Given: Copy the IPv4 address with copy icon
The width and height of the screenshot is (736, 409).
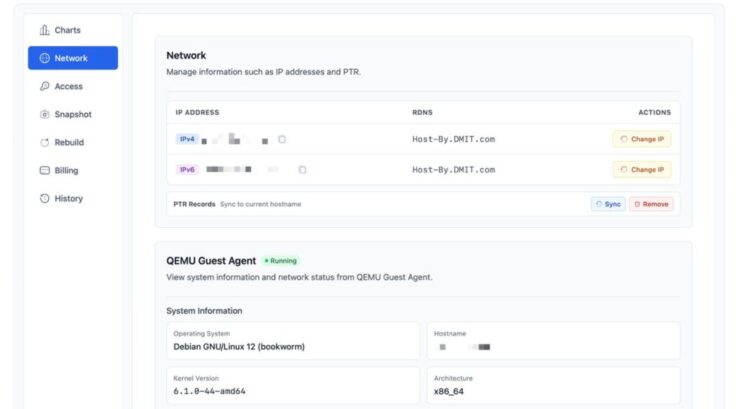Looking at the screenshot, I should 282,139.
